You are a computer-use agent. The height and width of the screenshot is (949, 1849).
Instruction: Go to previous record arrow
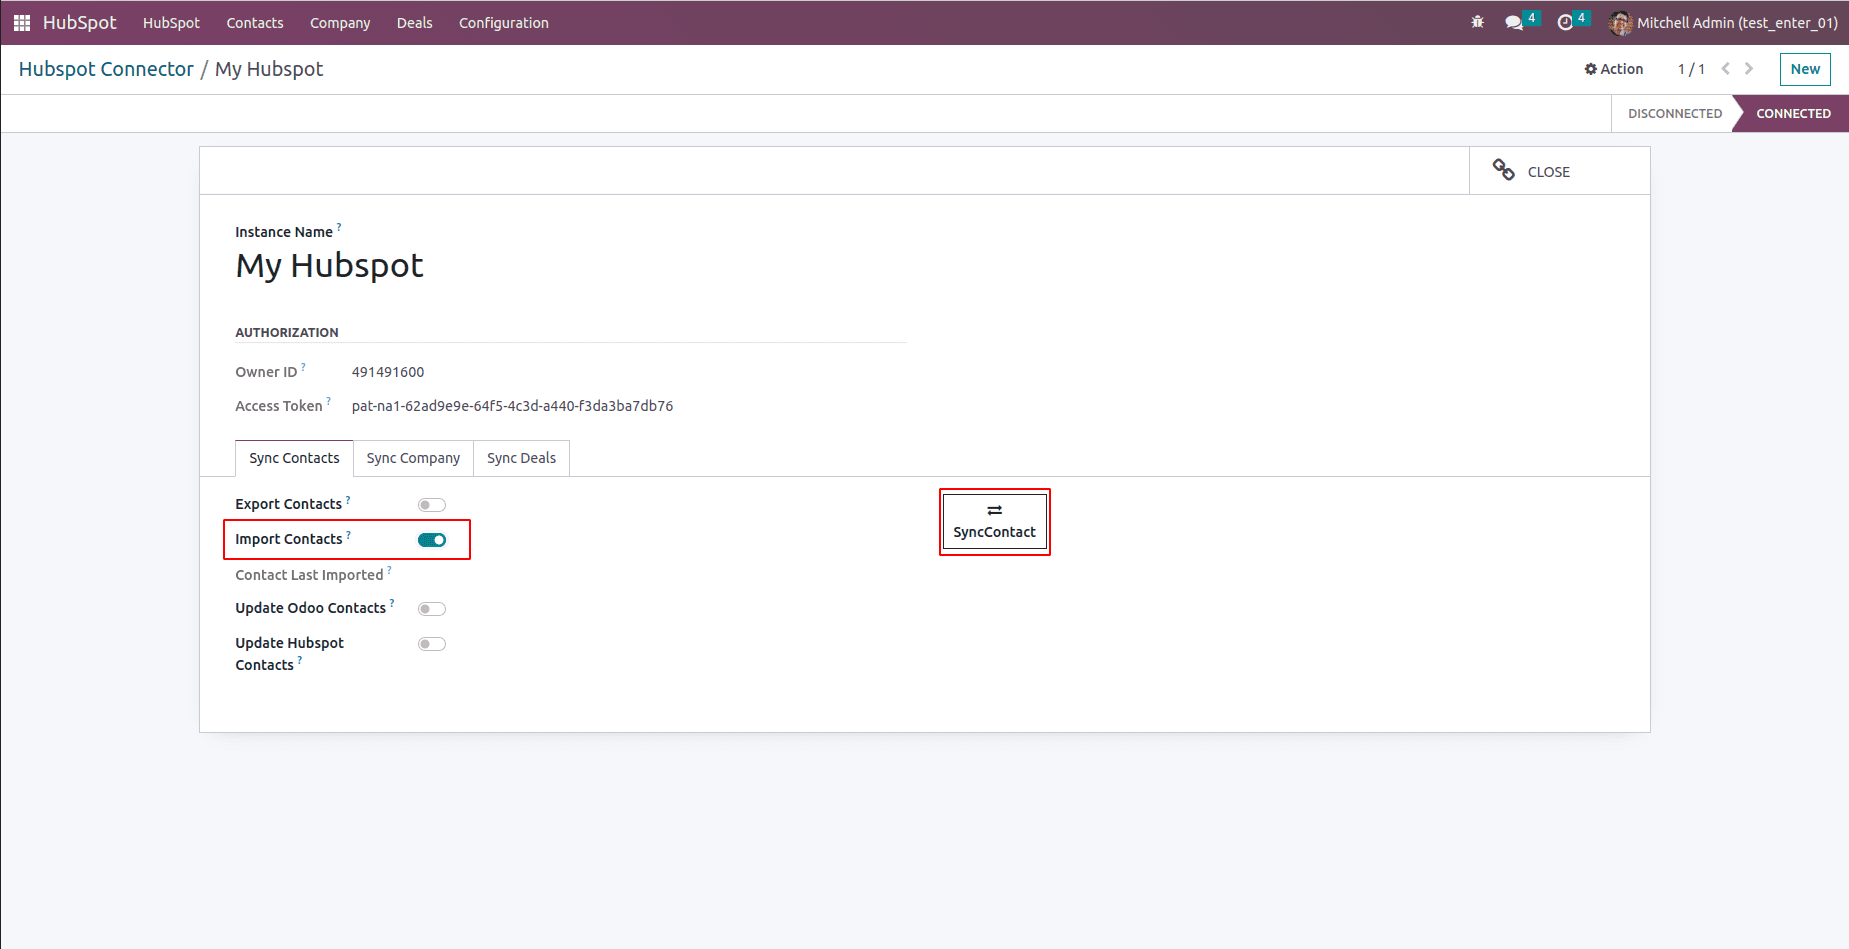click(x=1726, y=69)
